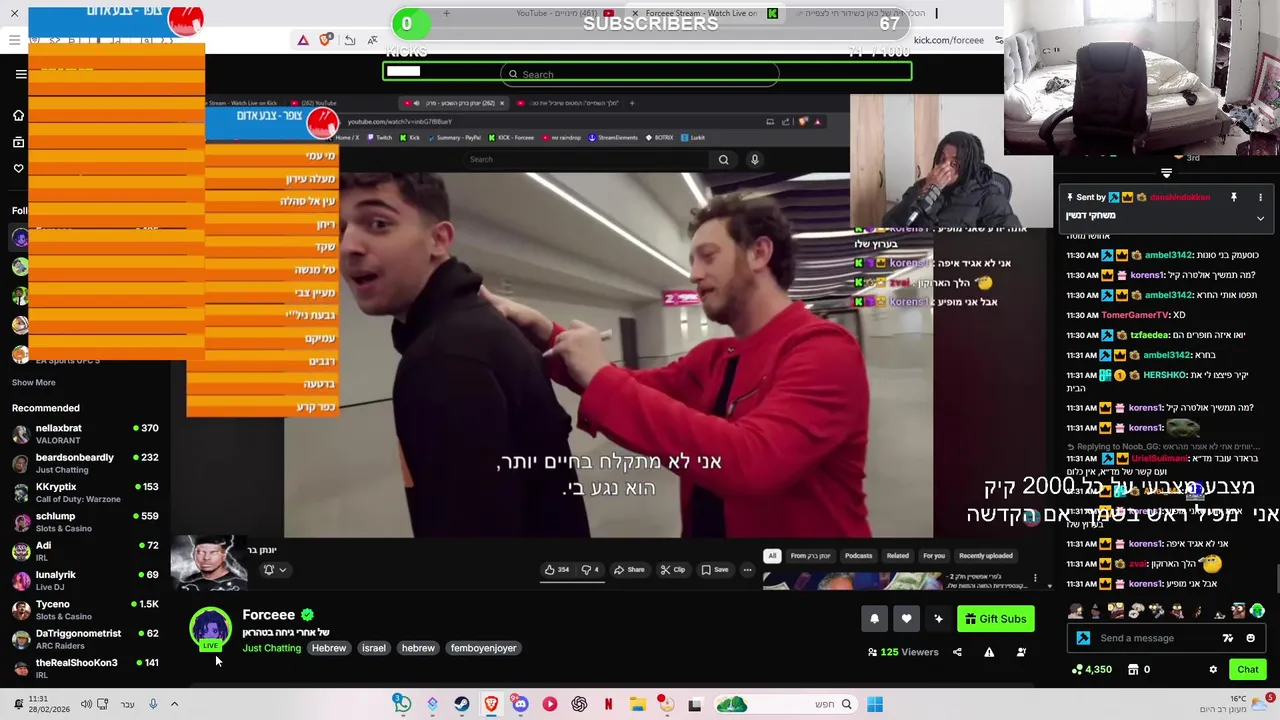1280x720 pixels.
Task: Click Forceee streamer avatar with LIVE badge
Action: [210, 629]
